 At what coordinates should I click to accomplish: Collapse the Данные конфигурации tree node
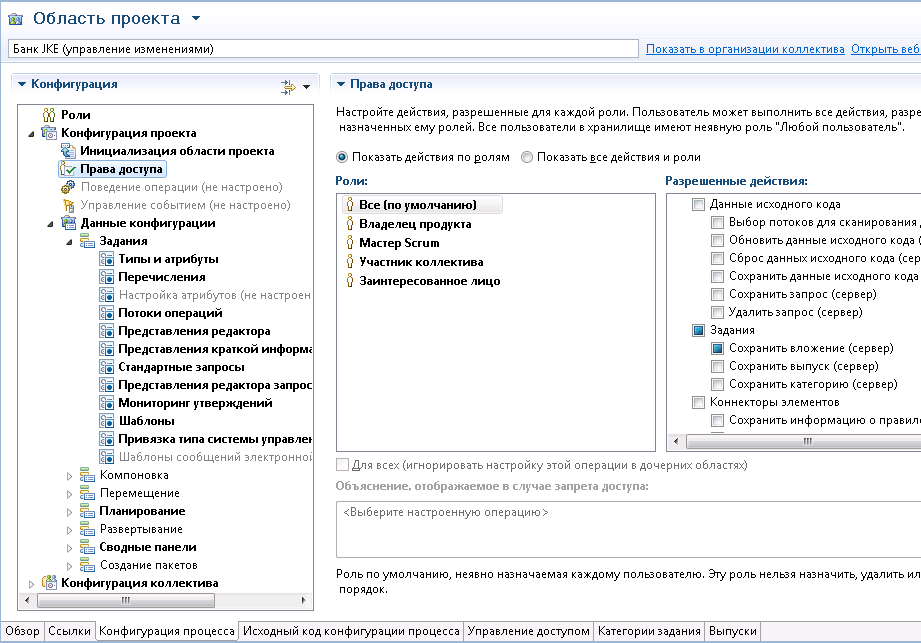(x=51, y=224)
